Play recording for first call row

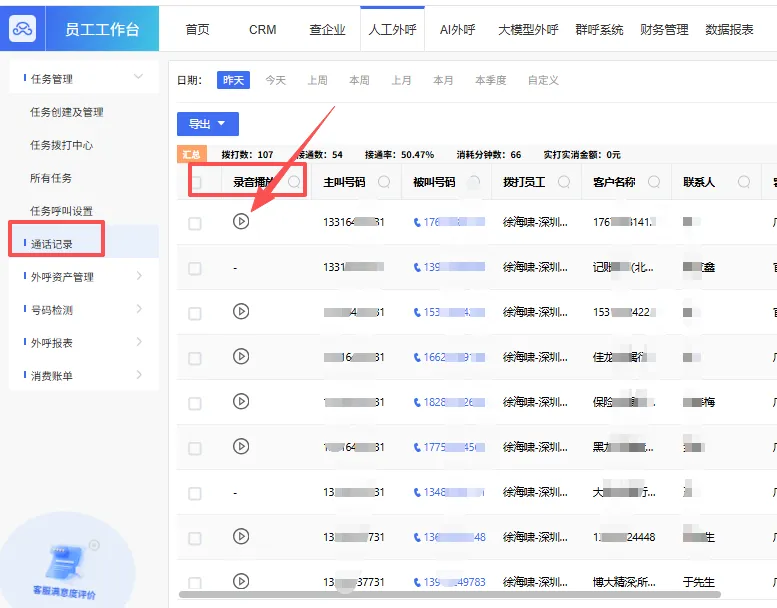coord(241,221)
